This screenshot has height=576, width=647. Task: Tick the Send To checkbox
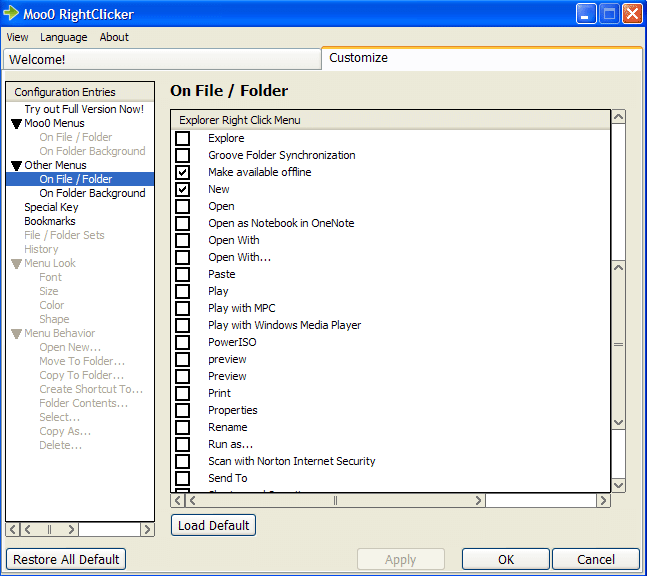click(183, 478)
